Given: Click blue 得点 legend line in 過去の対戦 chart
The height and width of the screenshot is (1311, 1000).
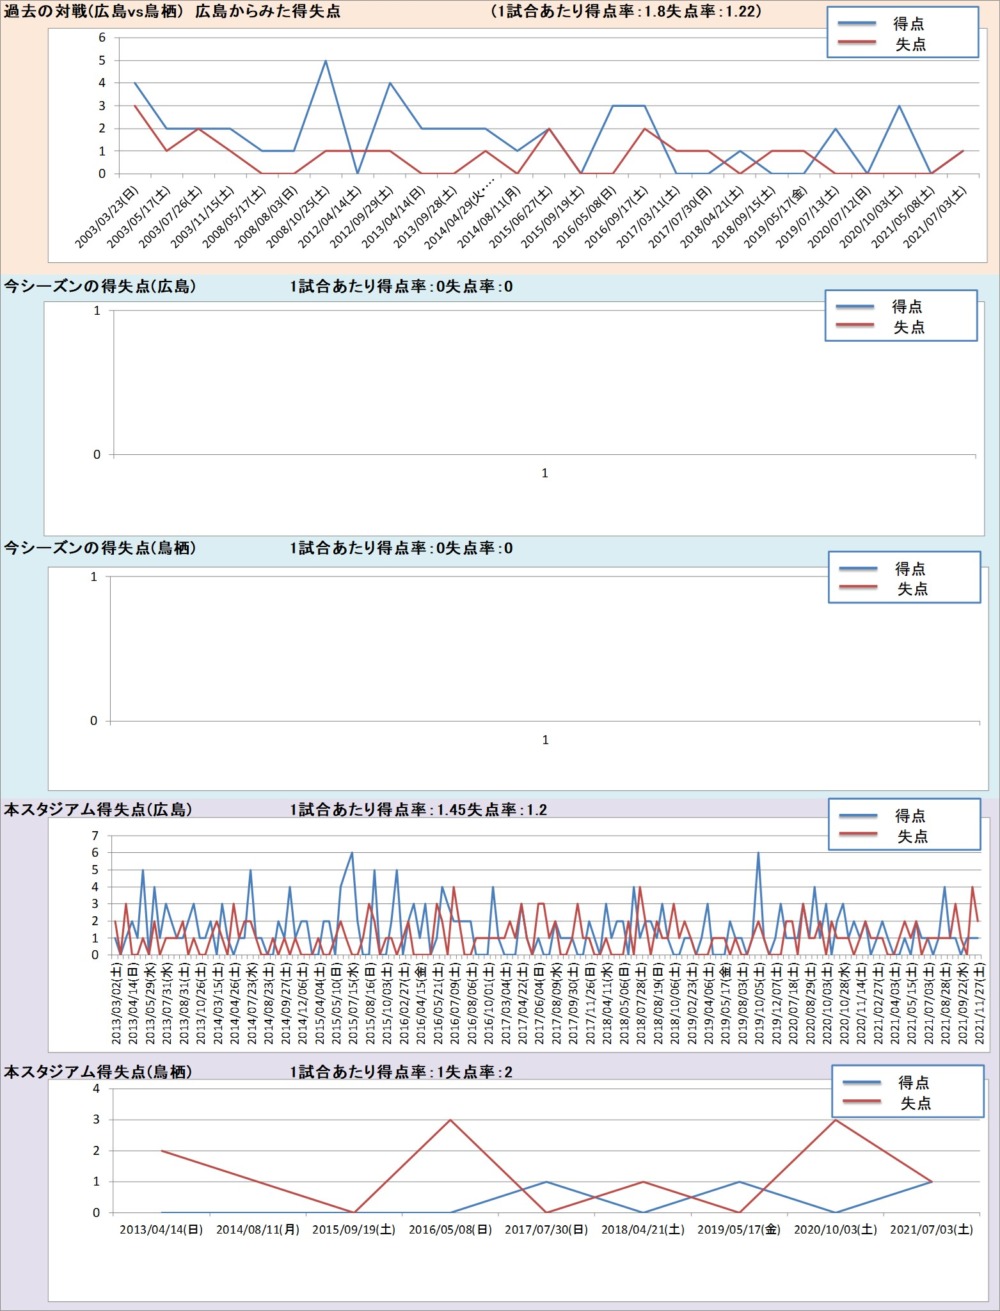Looking at the screenshot, I should tap(858, 23).
